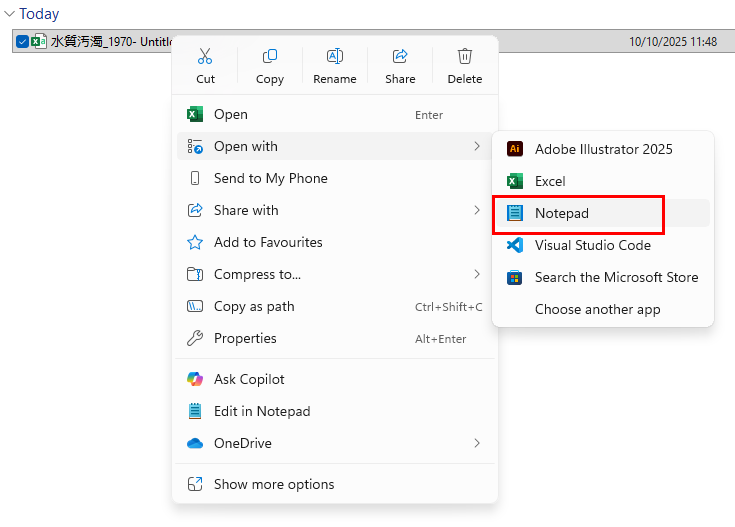This screenshot has height=527, width=735.
Task: Uncheck the selected file checkbox
Action: (x=22, y=42)
